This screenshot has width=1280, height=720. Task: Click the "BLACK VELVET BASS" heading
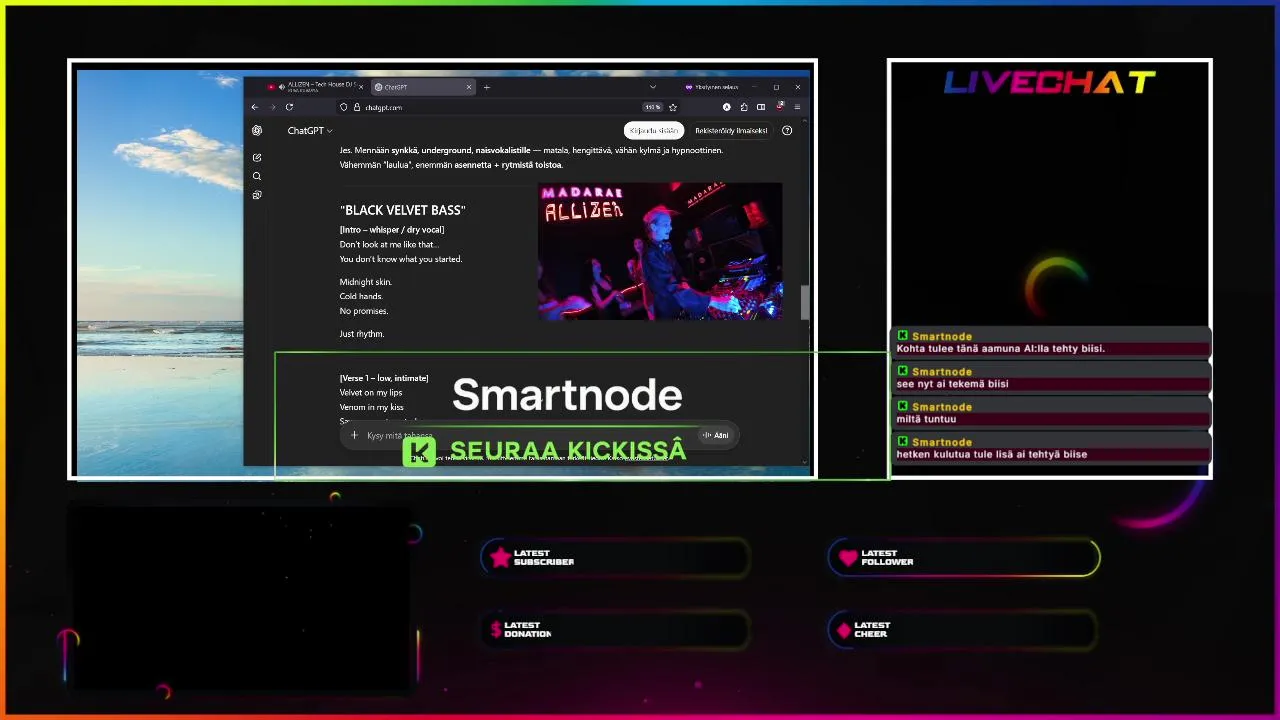click(x=402, y=210)
